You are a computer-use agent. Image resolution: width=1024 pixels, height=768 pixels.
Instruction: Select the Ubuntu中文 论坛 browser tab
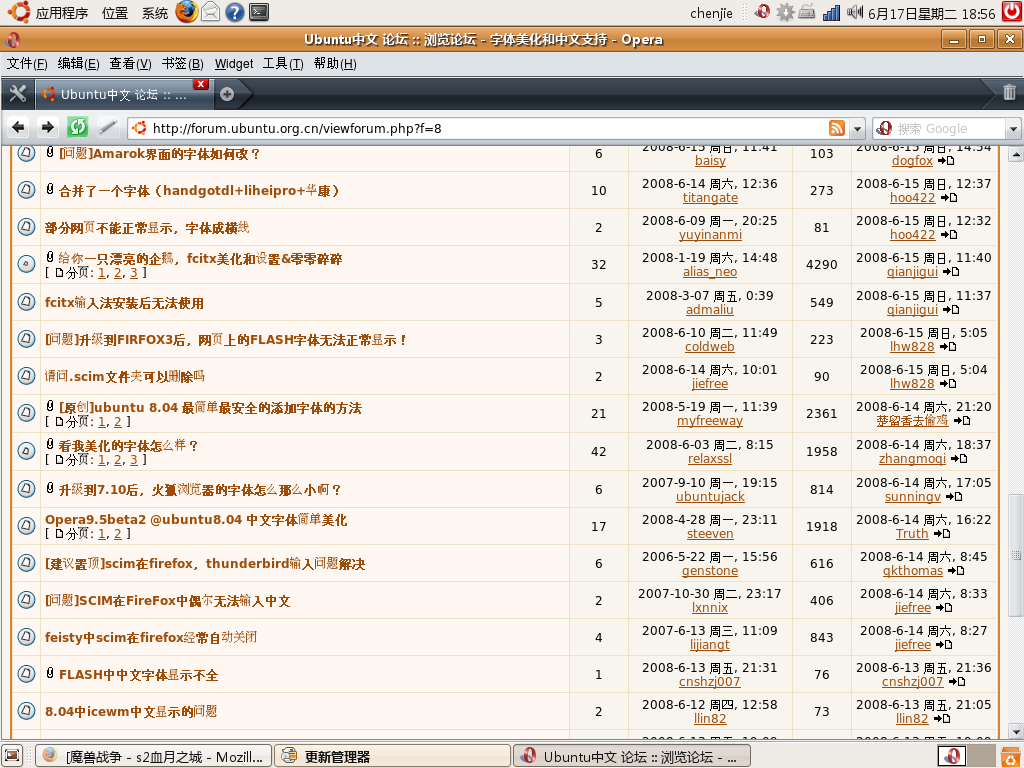[124, 95]
